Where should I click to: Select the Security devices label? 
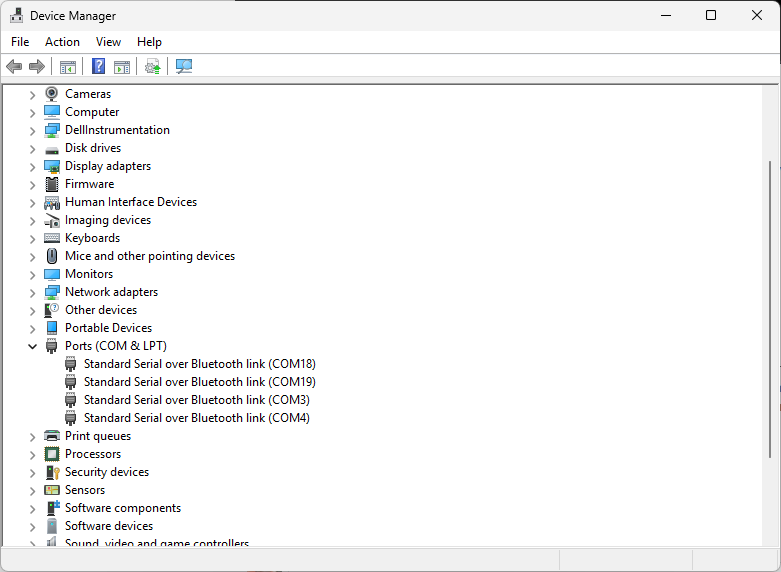(x=107, y=472)
